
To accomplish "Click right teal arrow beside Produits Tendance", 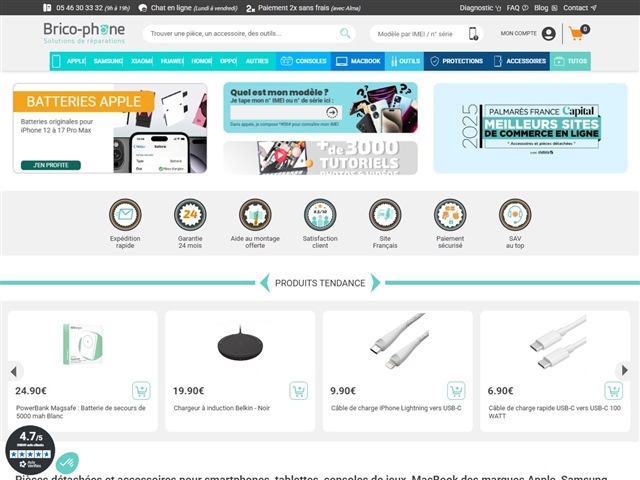I will click(376, 282).
